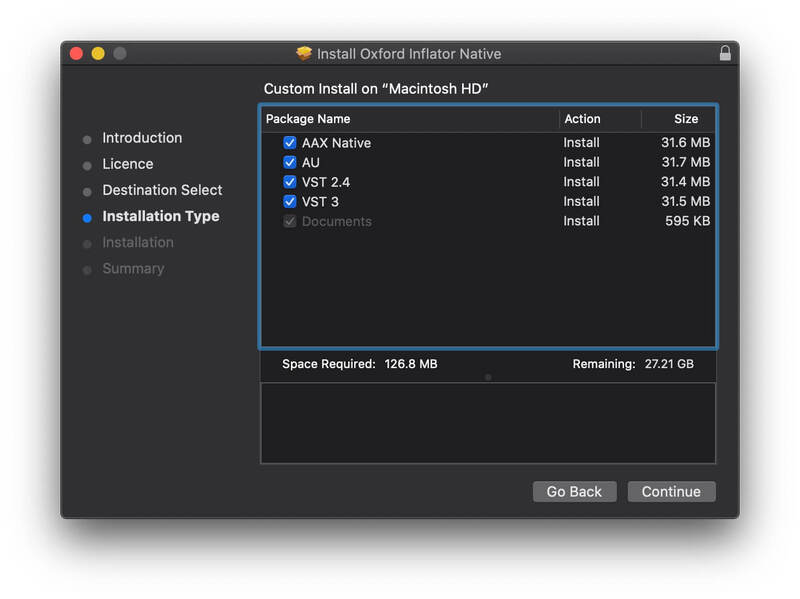Select the Introduction step in sidebar
Viewport: 800px width, 599px height.
142,138
